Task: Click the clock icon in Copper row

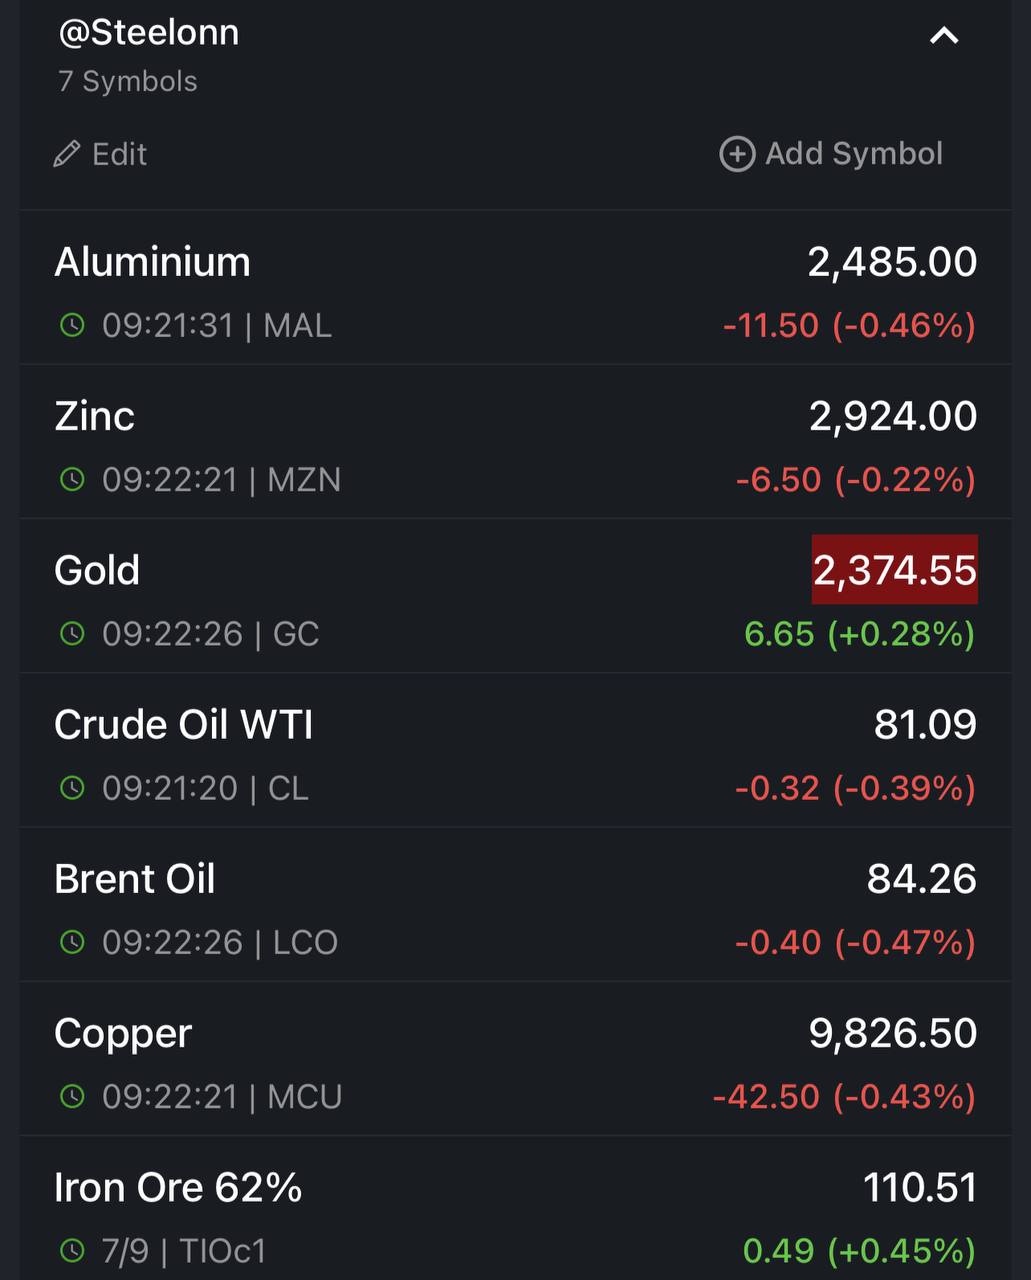Action: click(72, 1096)
